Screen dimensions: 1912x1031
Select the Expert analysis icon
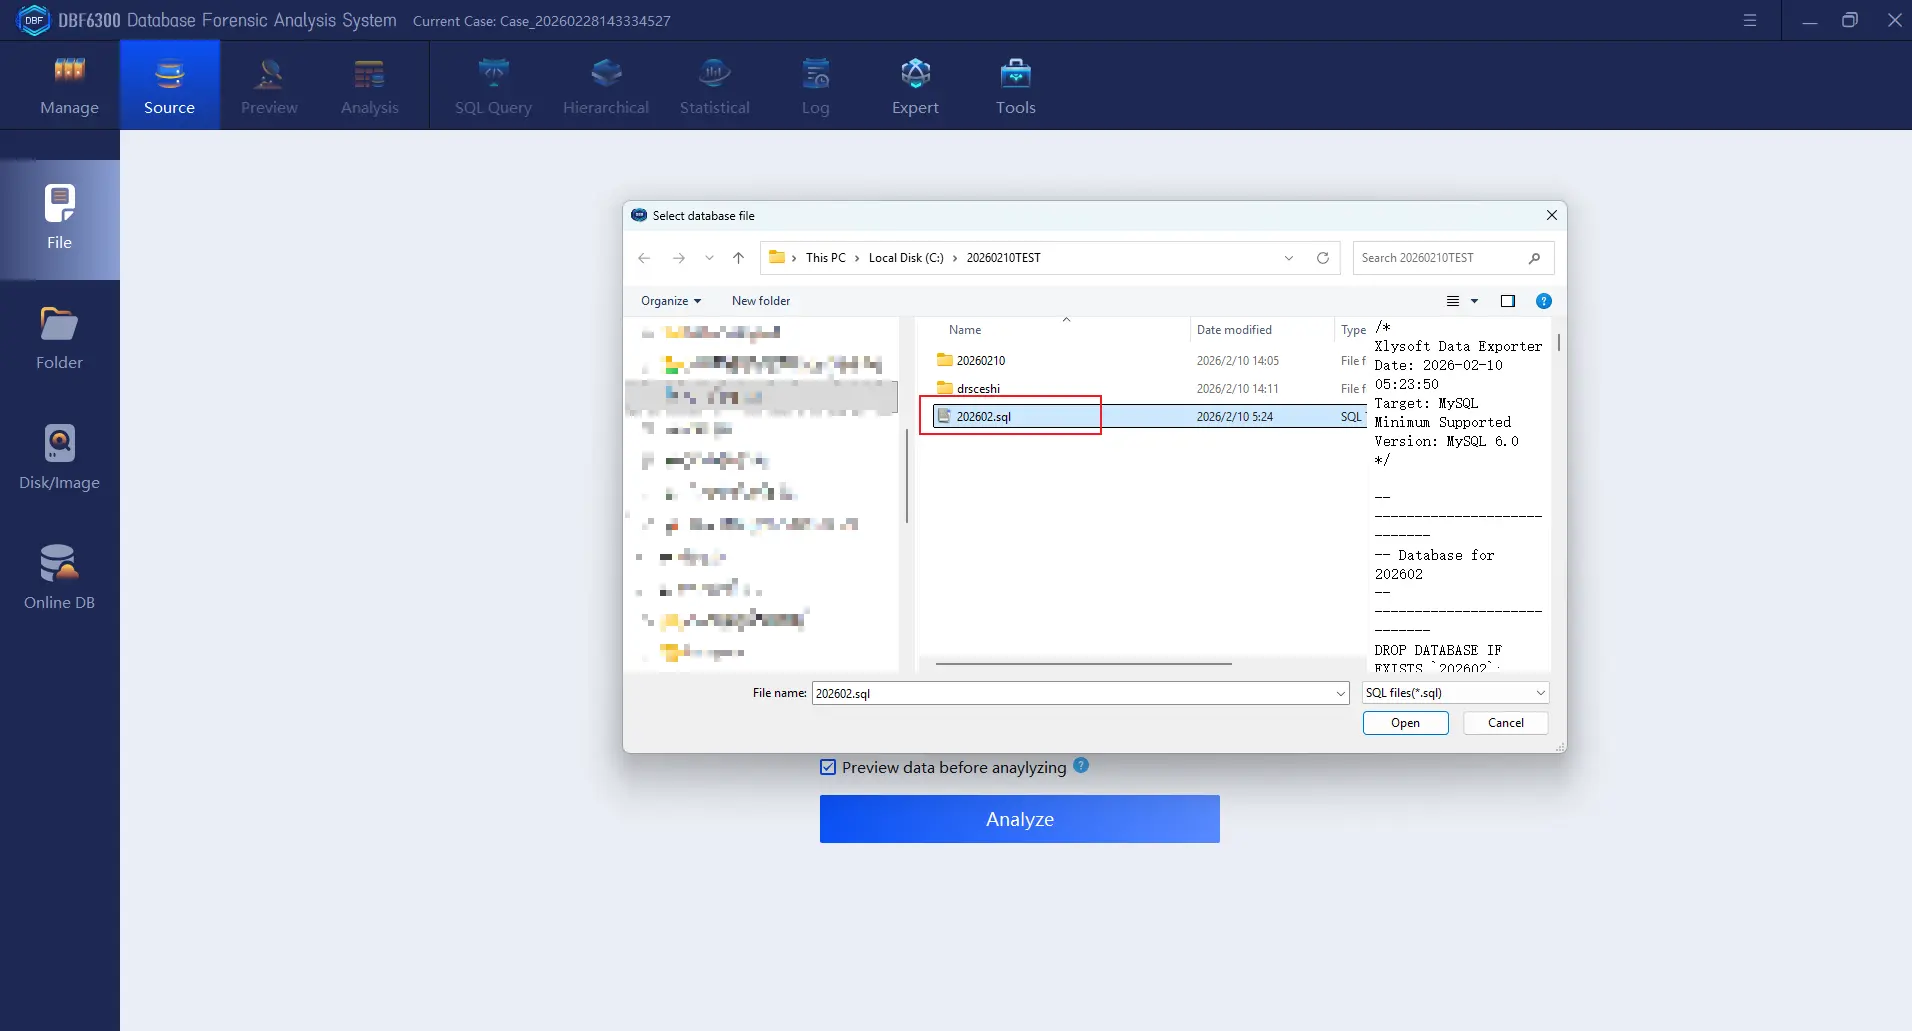point(915,85)
